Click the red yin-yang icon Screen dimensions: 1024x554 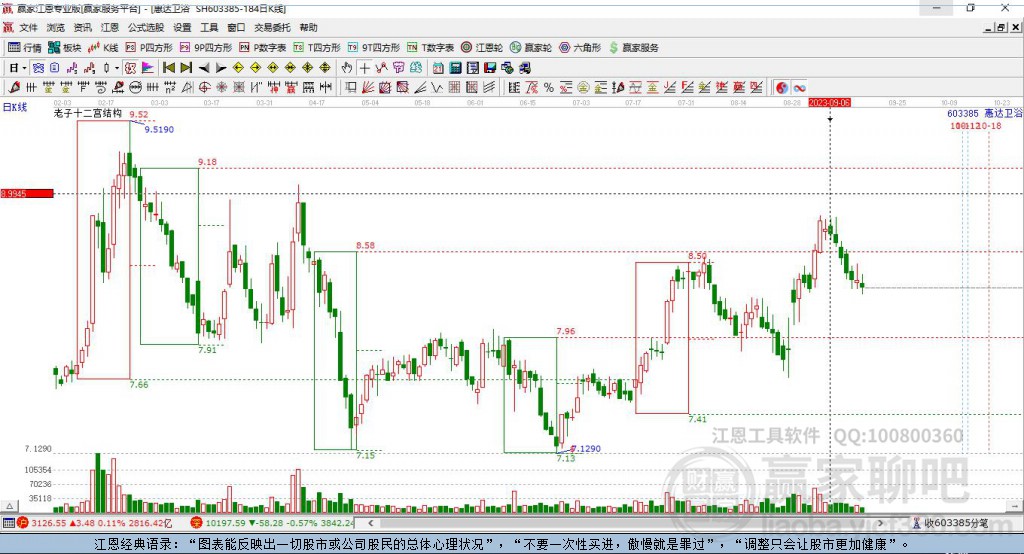tap(782, 87)
